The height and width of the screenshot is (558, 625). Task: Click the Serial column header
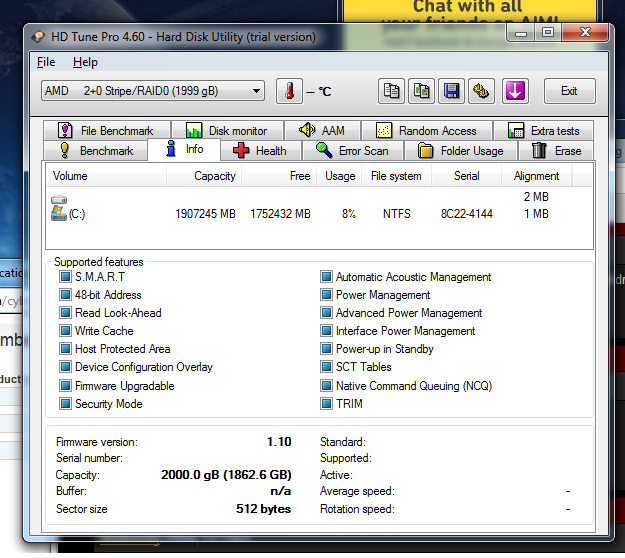[466, 176]
